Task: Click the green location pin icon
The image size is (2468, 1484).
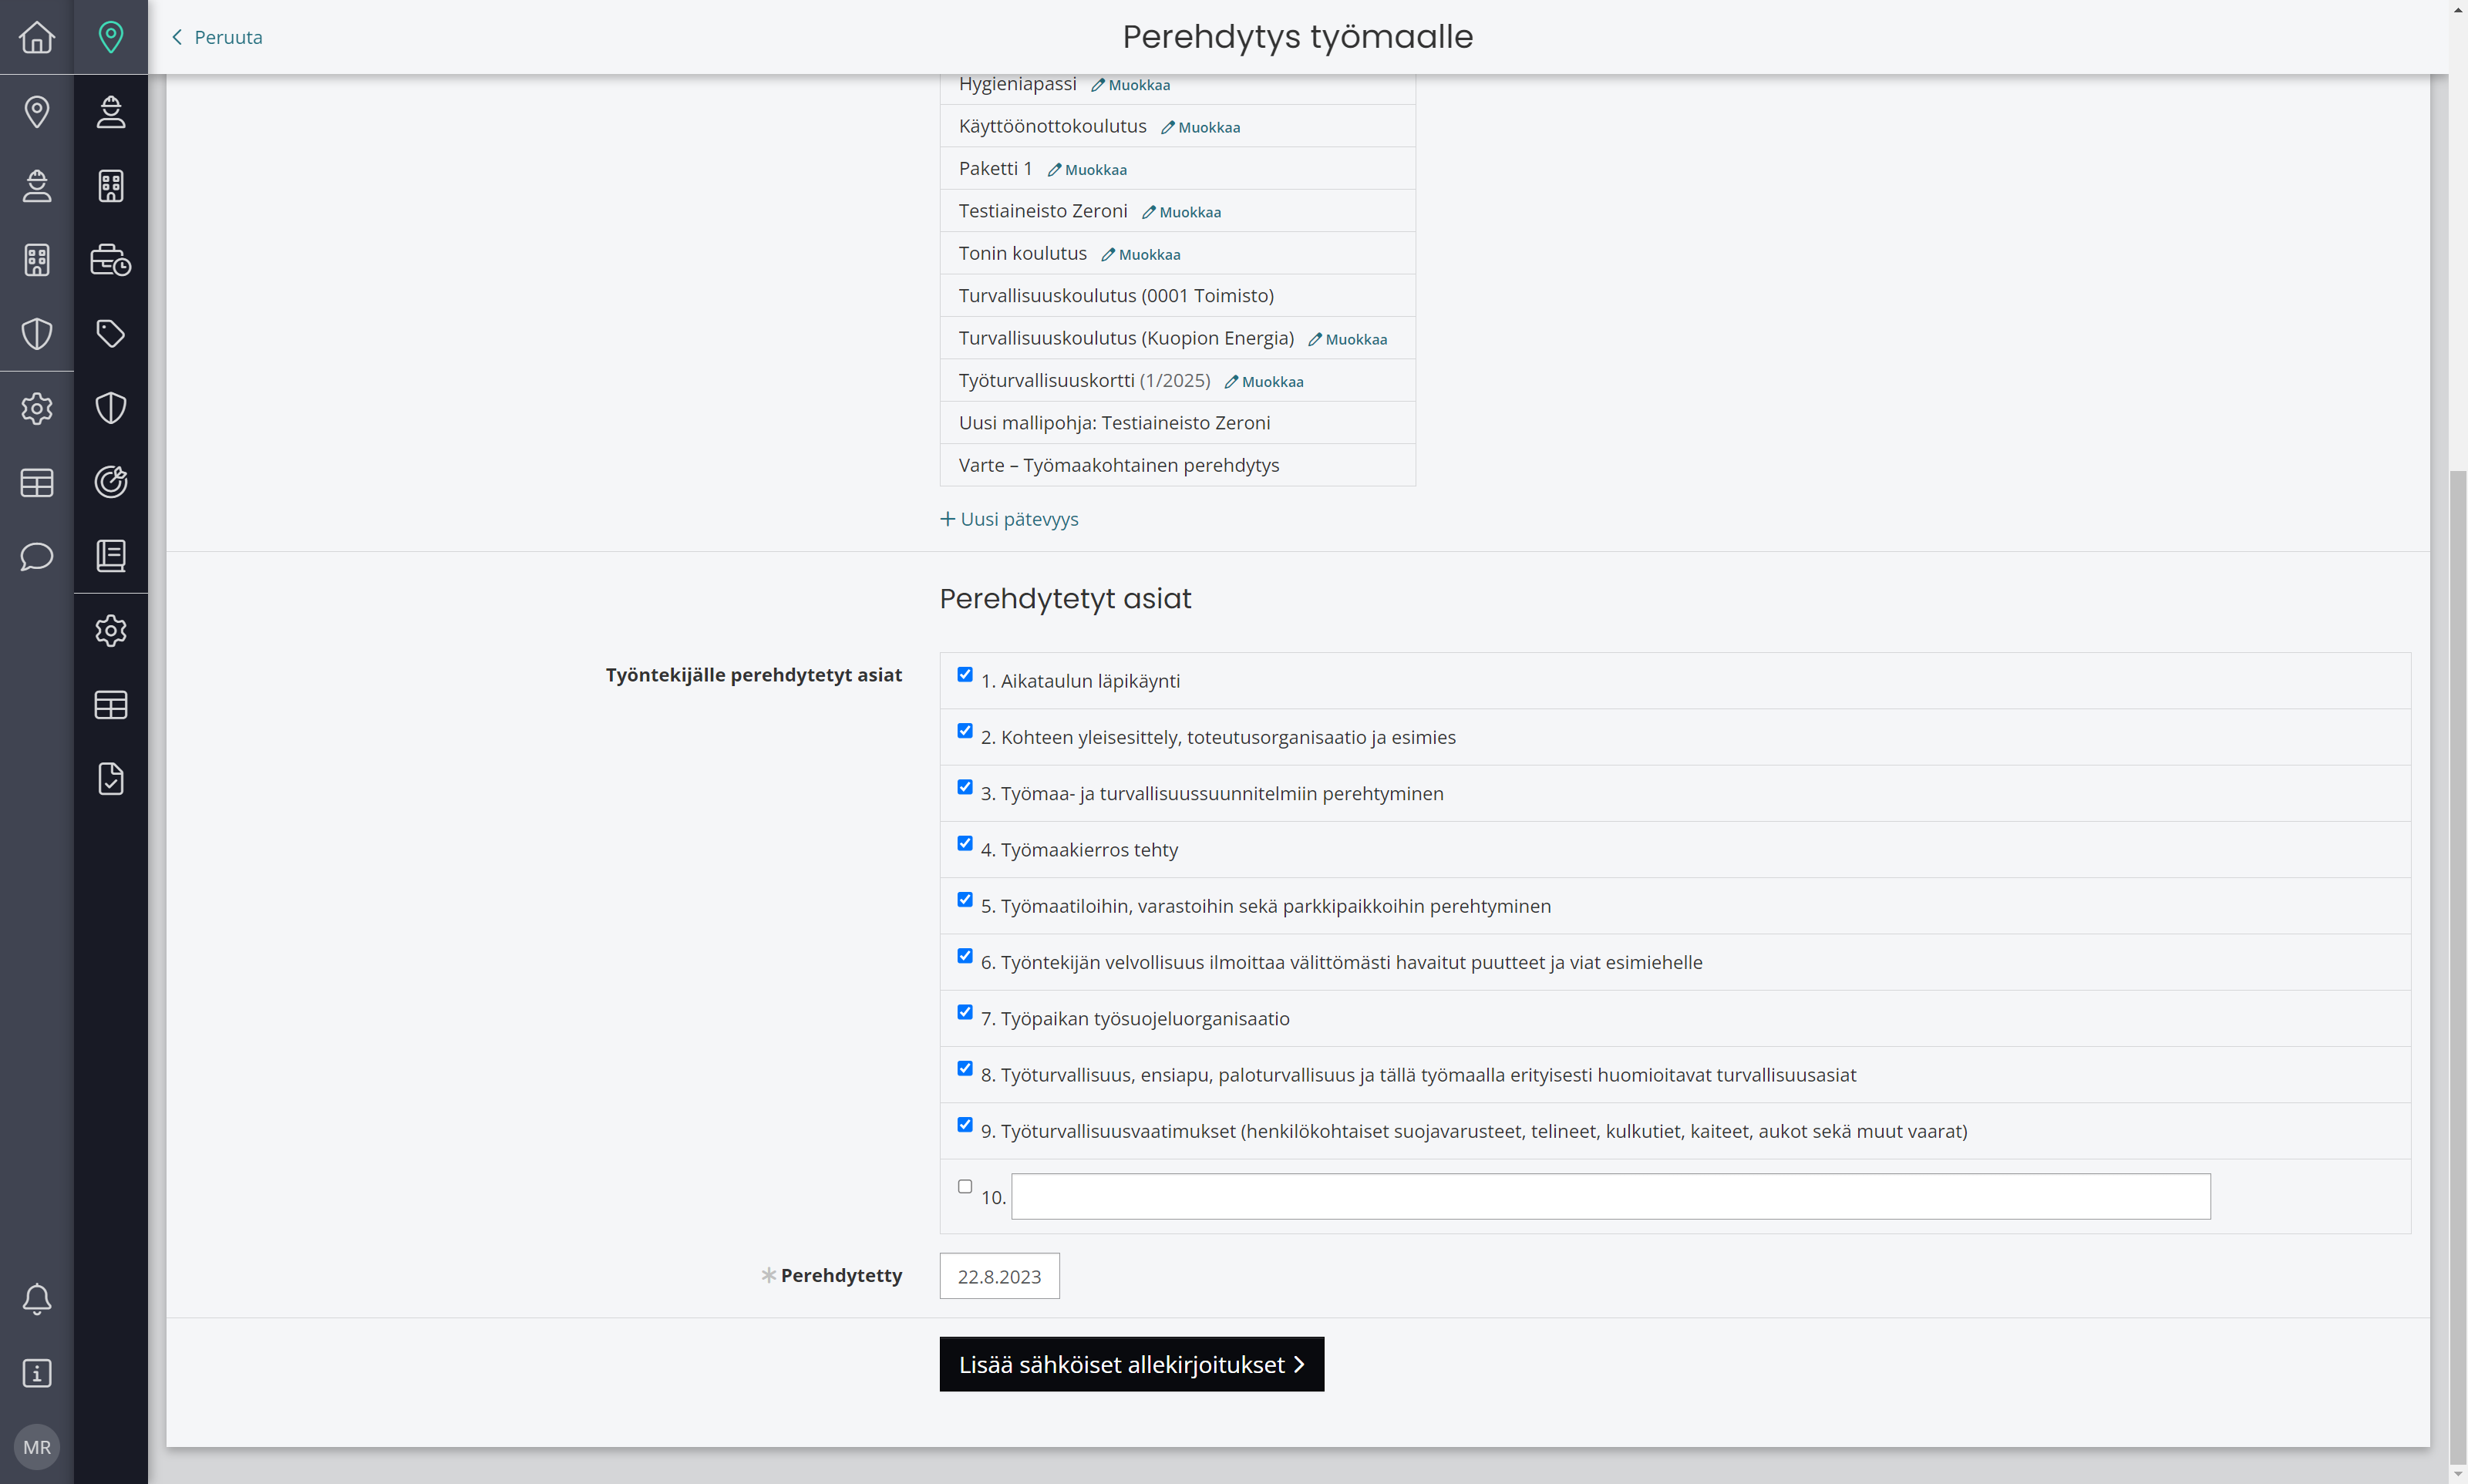Action: pos(111,37)
